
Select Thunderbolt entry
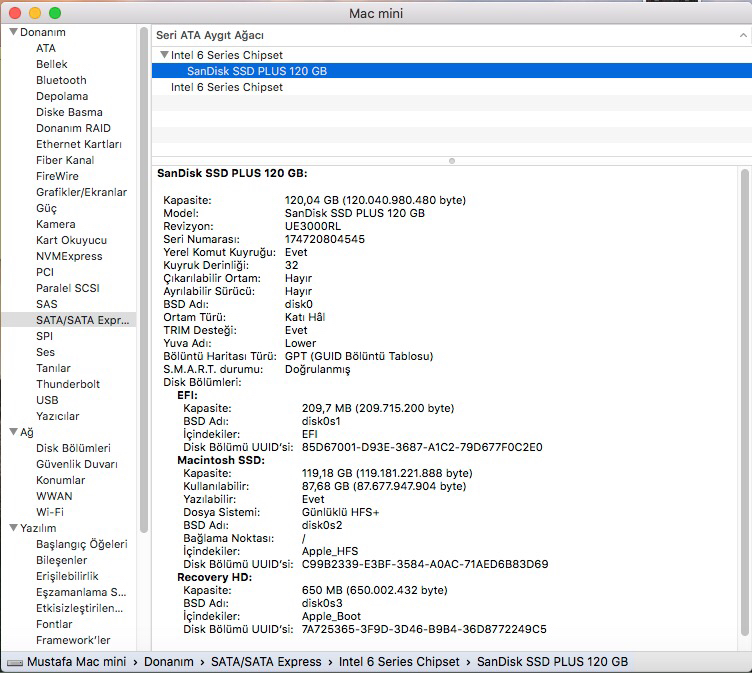point(68,384)
